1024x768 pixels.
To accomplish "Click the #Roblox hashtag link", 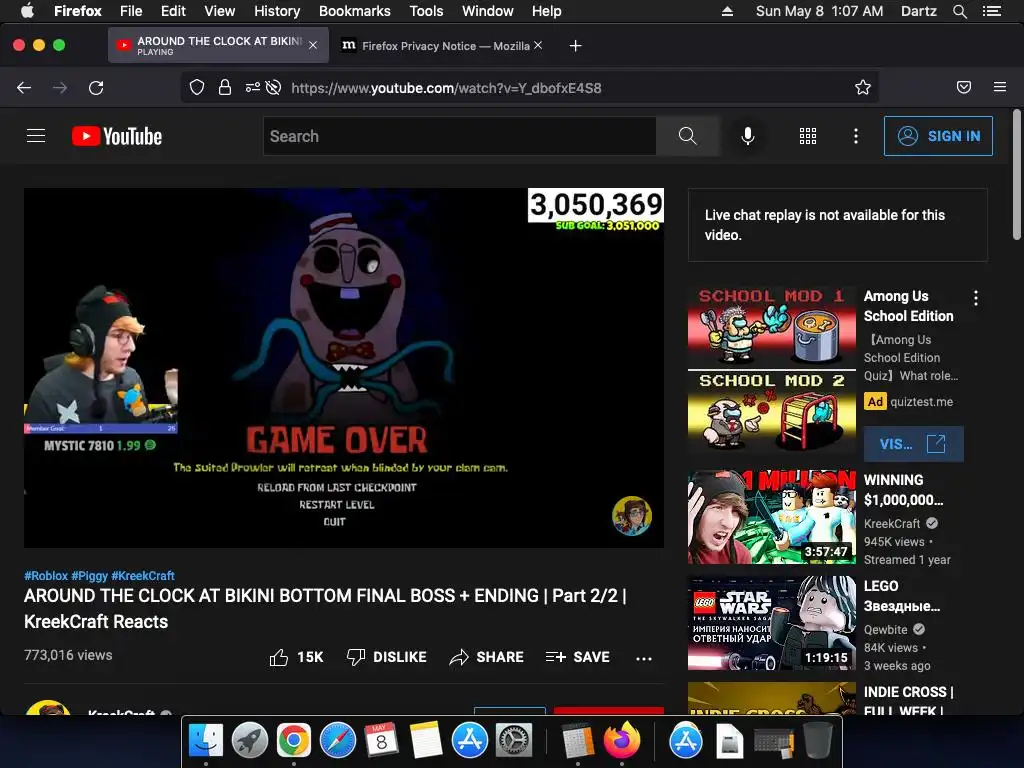I will pyautogui.click(x=46, y=575).
